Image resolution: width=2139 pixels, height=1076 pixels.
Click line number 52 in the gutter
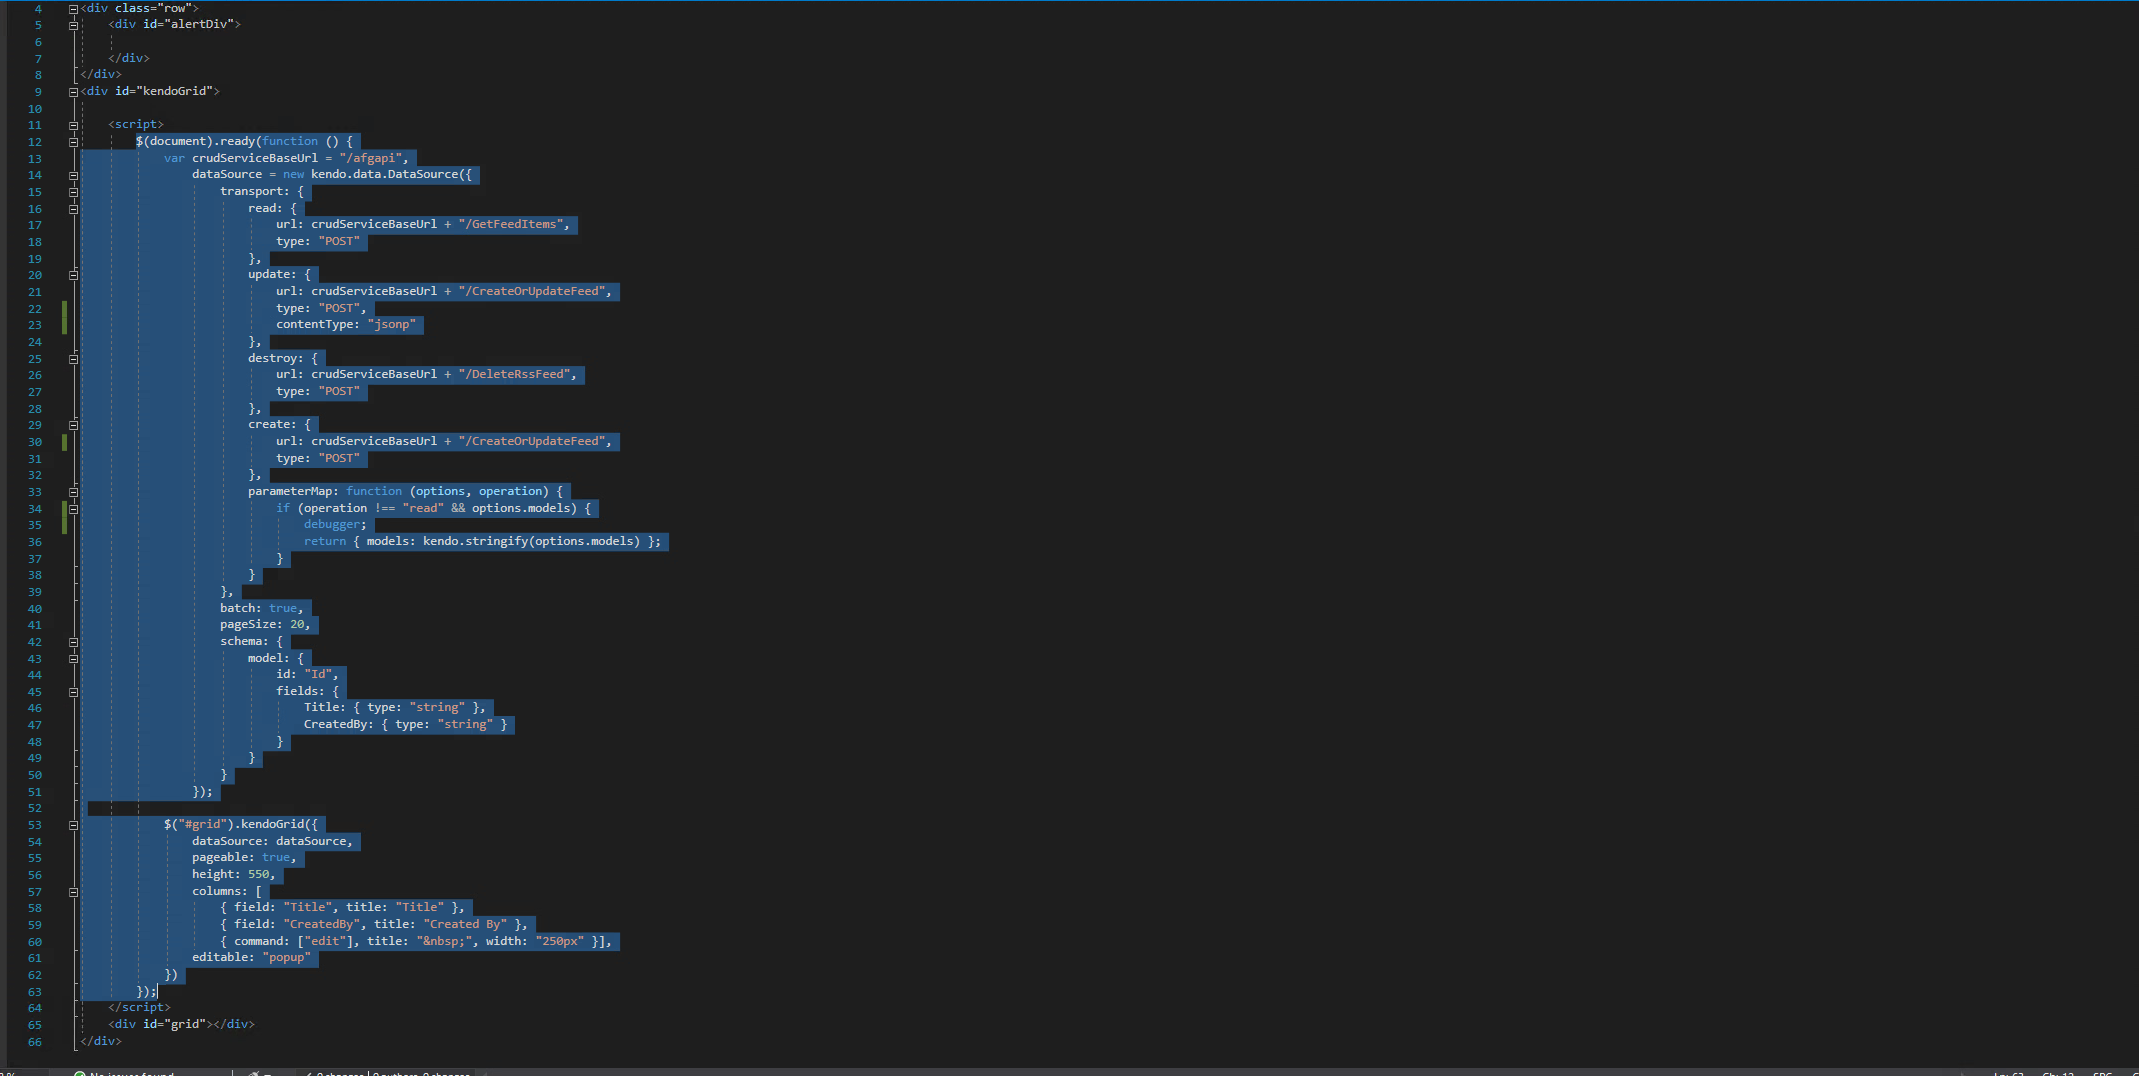pyautogui.click(x=35, y=808)
